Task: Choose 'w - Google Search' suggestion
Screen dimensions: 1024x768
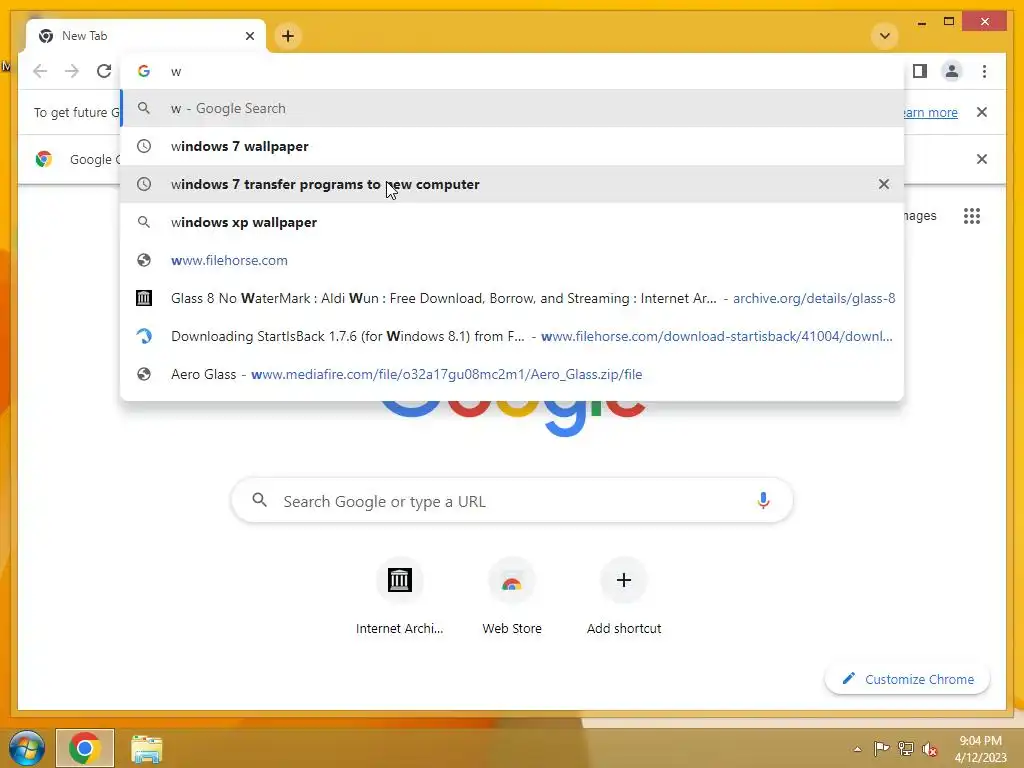Action: [x=513, y=108]
